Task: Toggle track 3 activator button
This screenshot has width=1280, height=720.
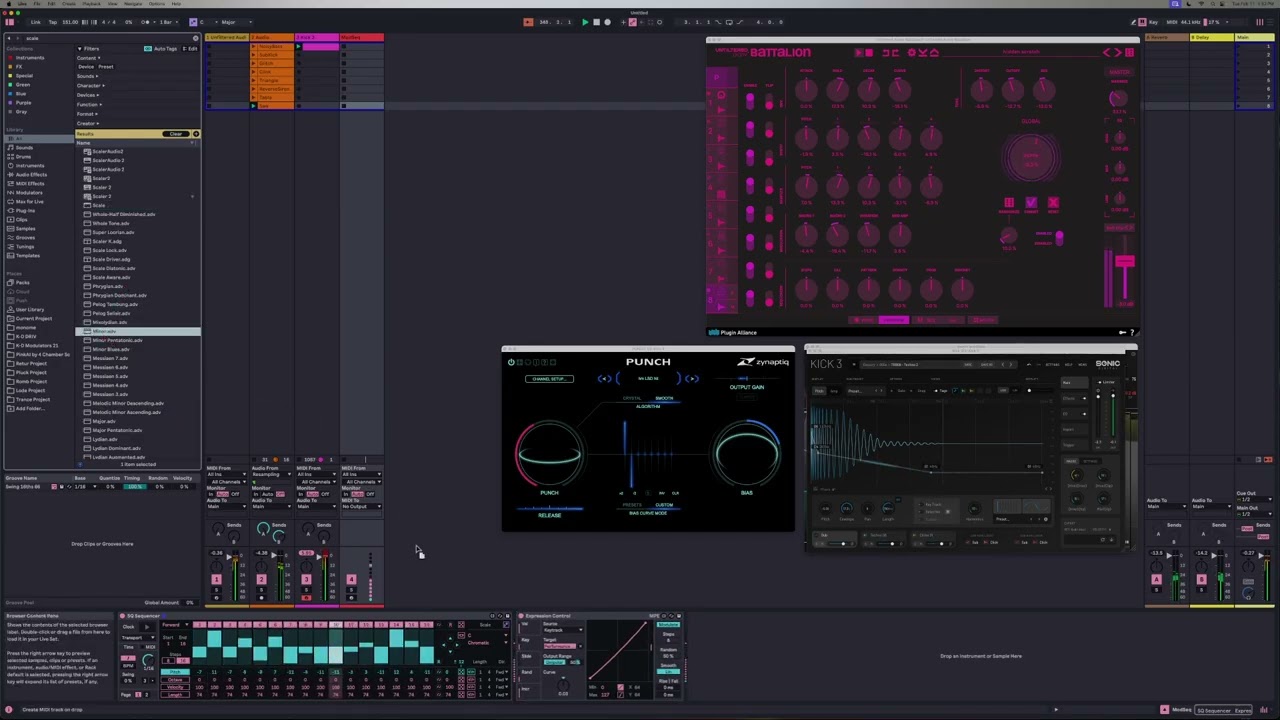Action: pyautogui.click(x=306, y=580)
